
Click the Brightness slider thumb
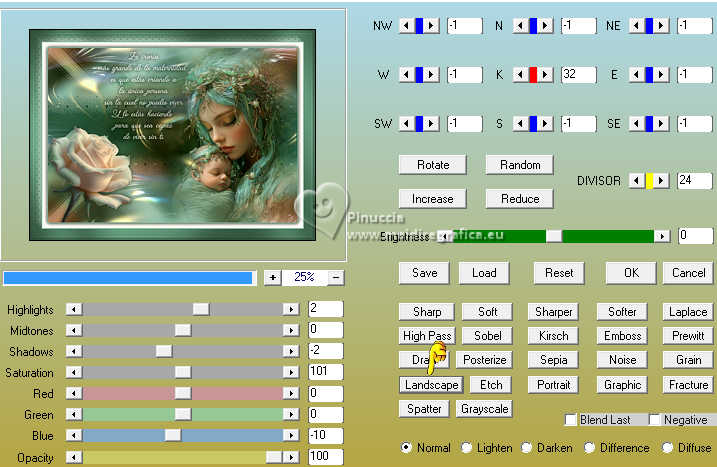coord(553,236)
